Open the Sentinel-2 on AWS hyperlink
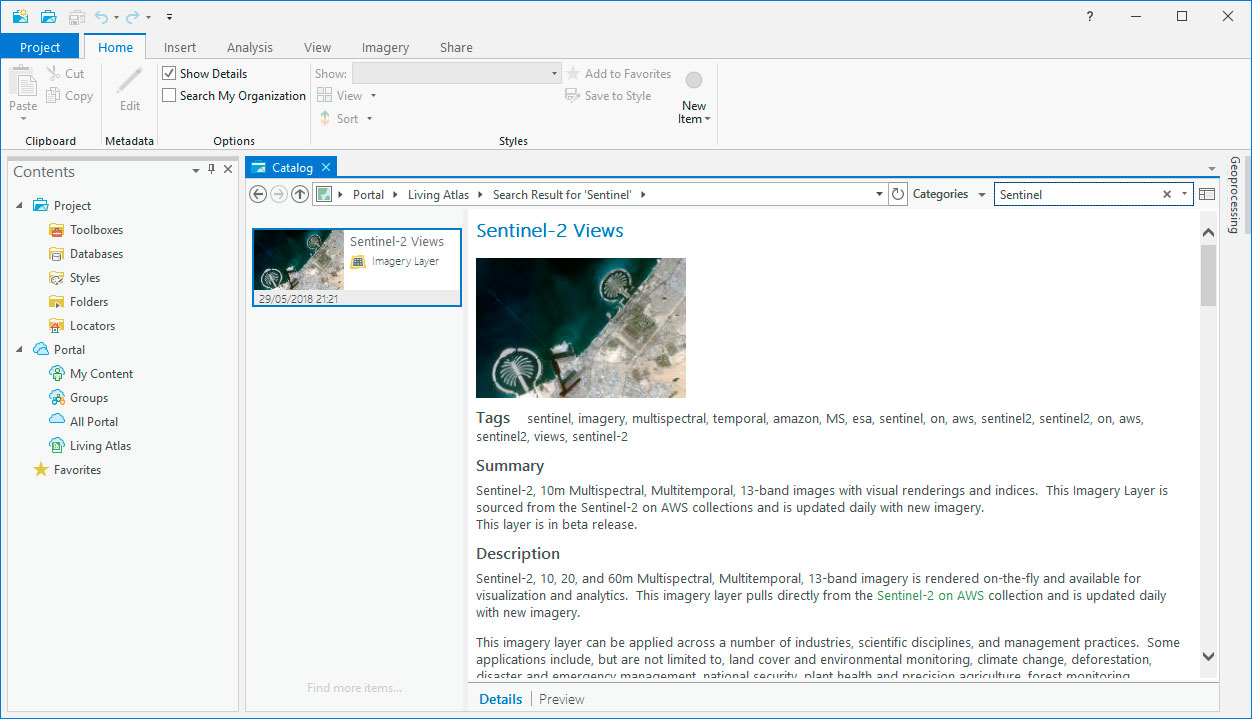 click(930, 596)
